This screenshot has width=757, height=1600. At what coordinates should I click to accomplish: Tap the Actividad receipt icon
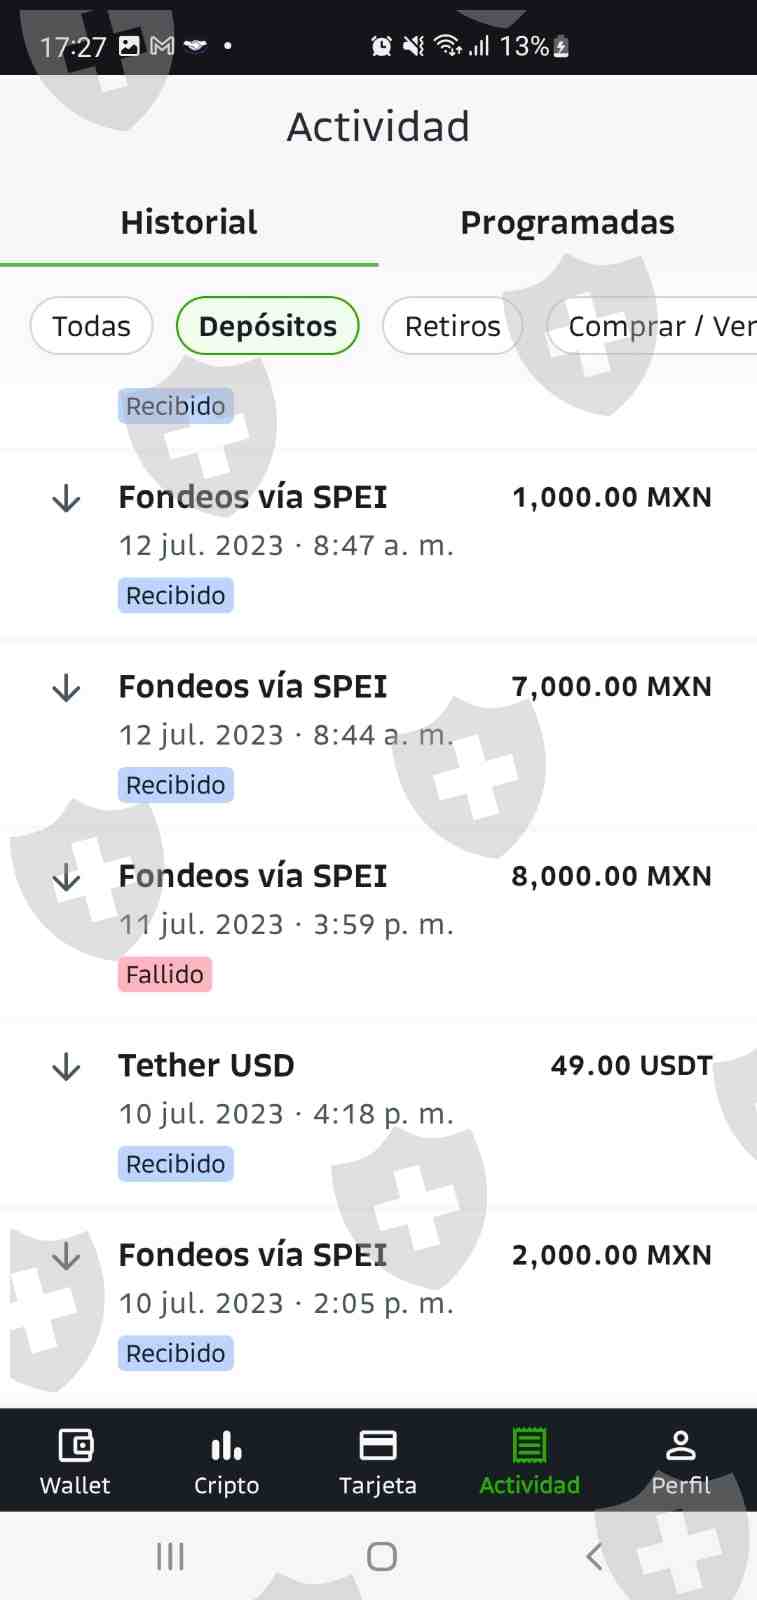click(x=529, y=1446)
